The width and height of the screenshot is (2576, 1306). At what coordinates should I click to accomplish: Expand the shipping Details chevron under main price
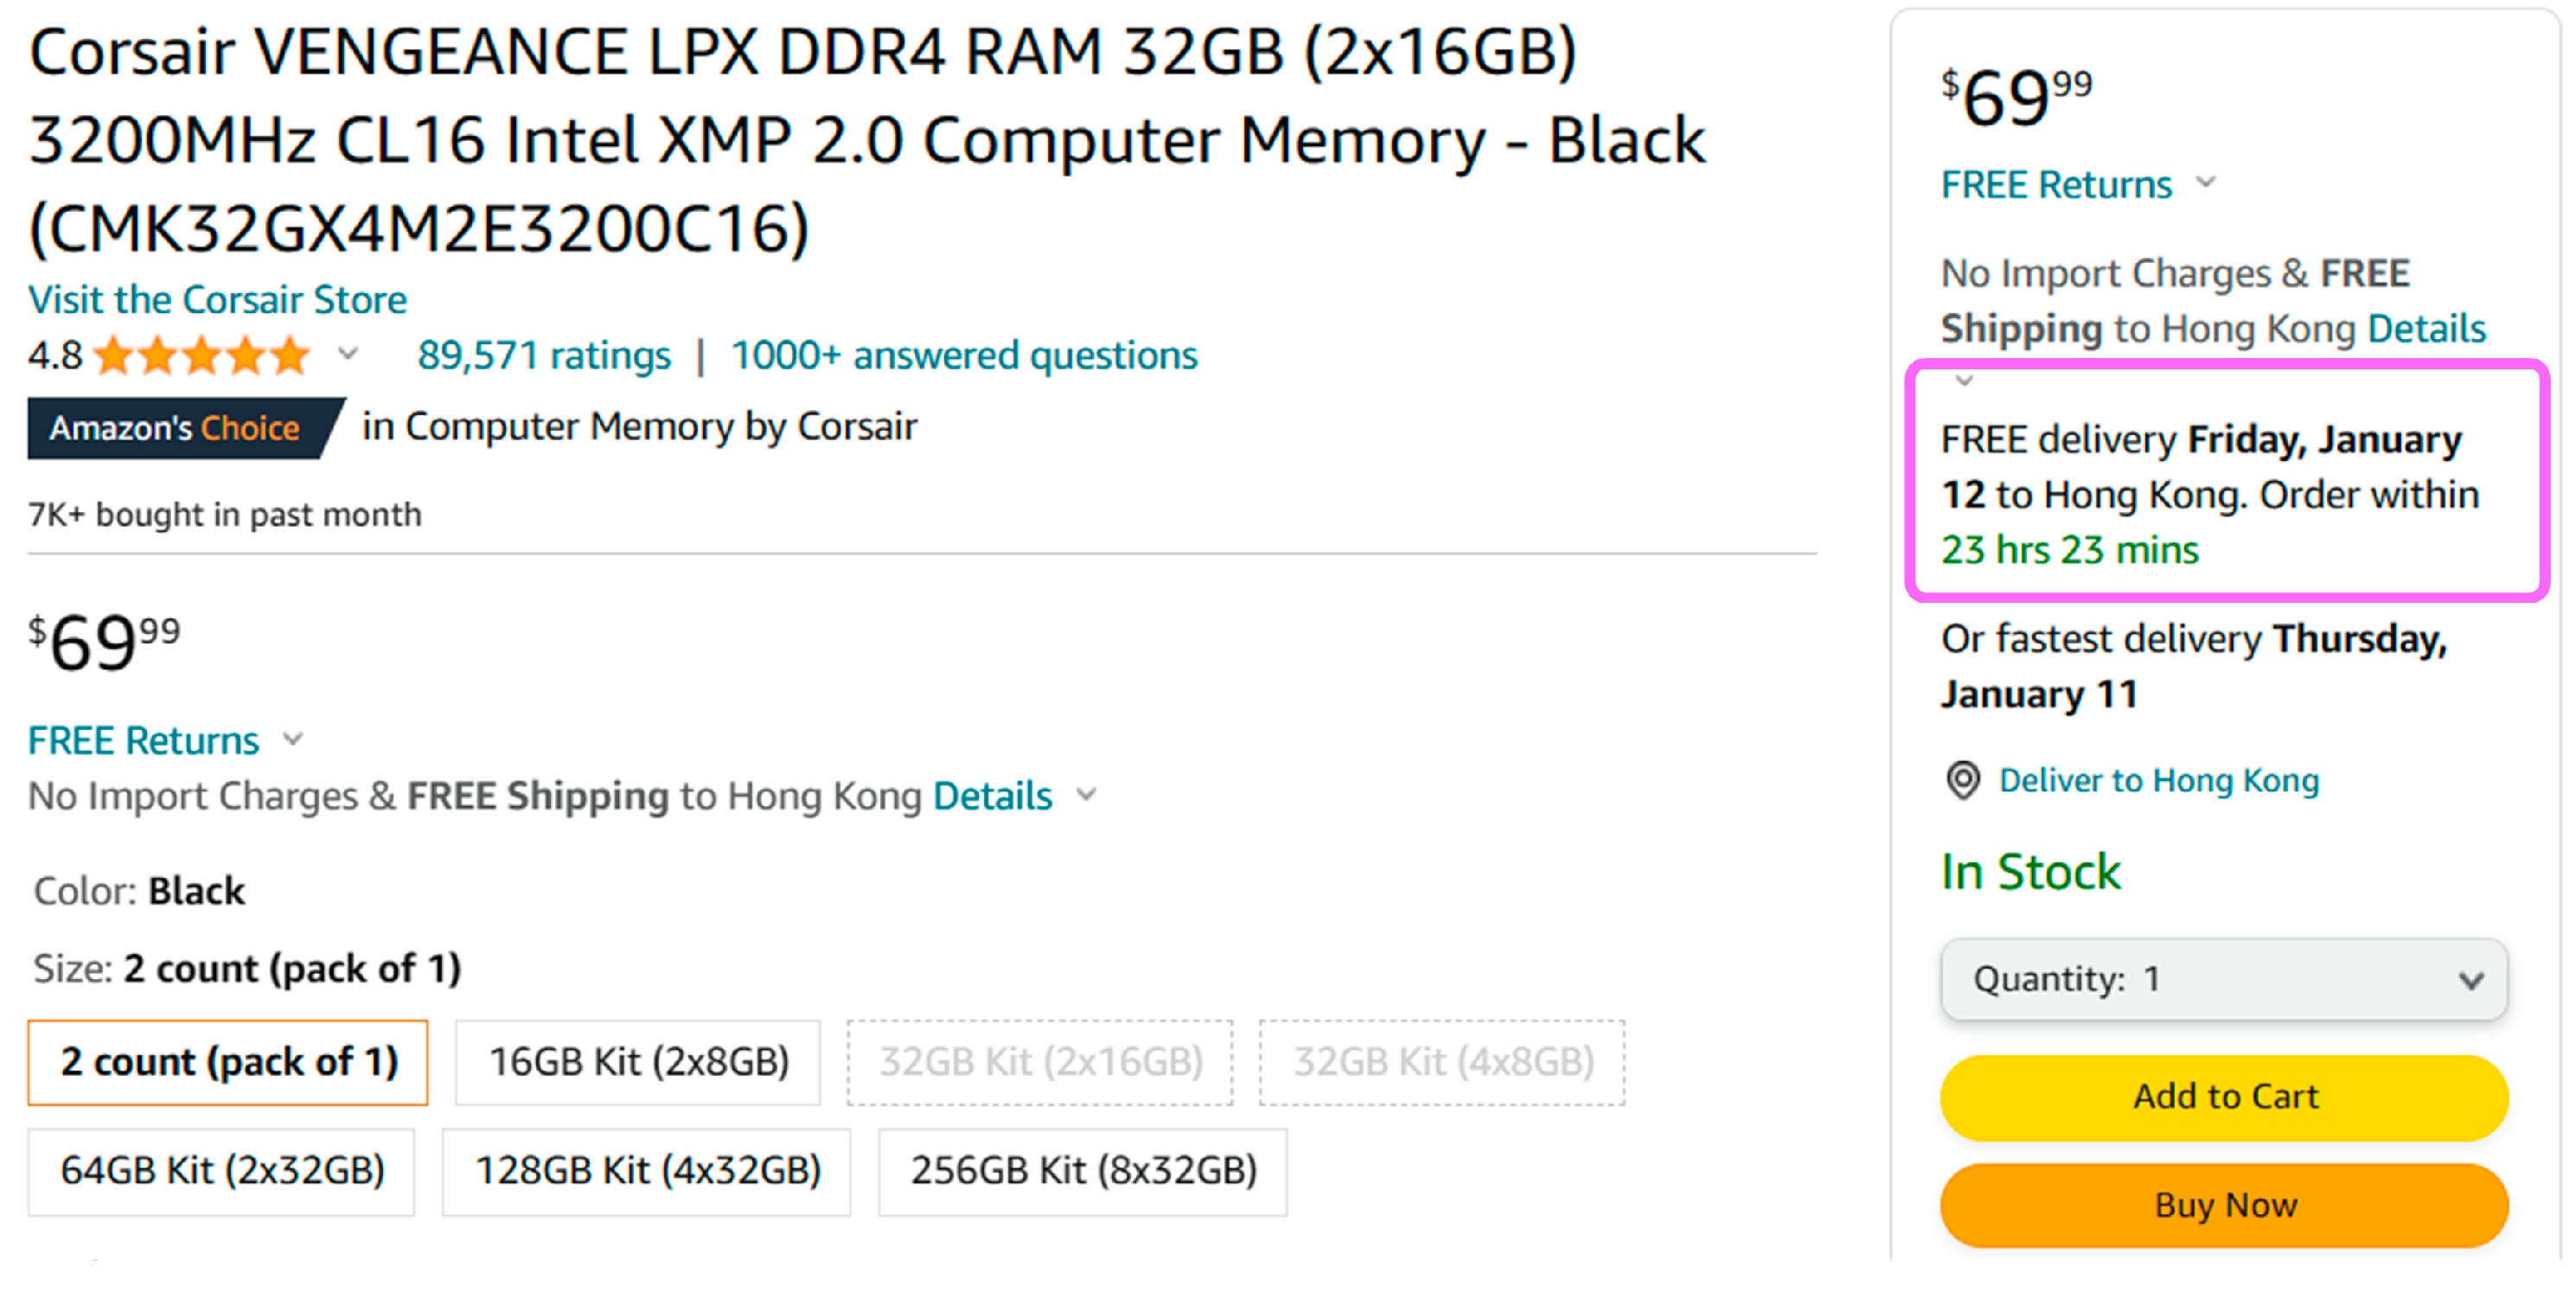[x=1086, y=796]
